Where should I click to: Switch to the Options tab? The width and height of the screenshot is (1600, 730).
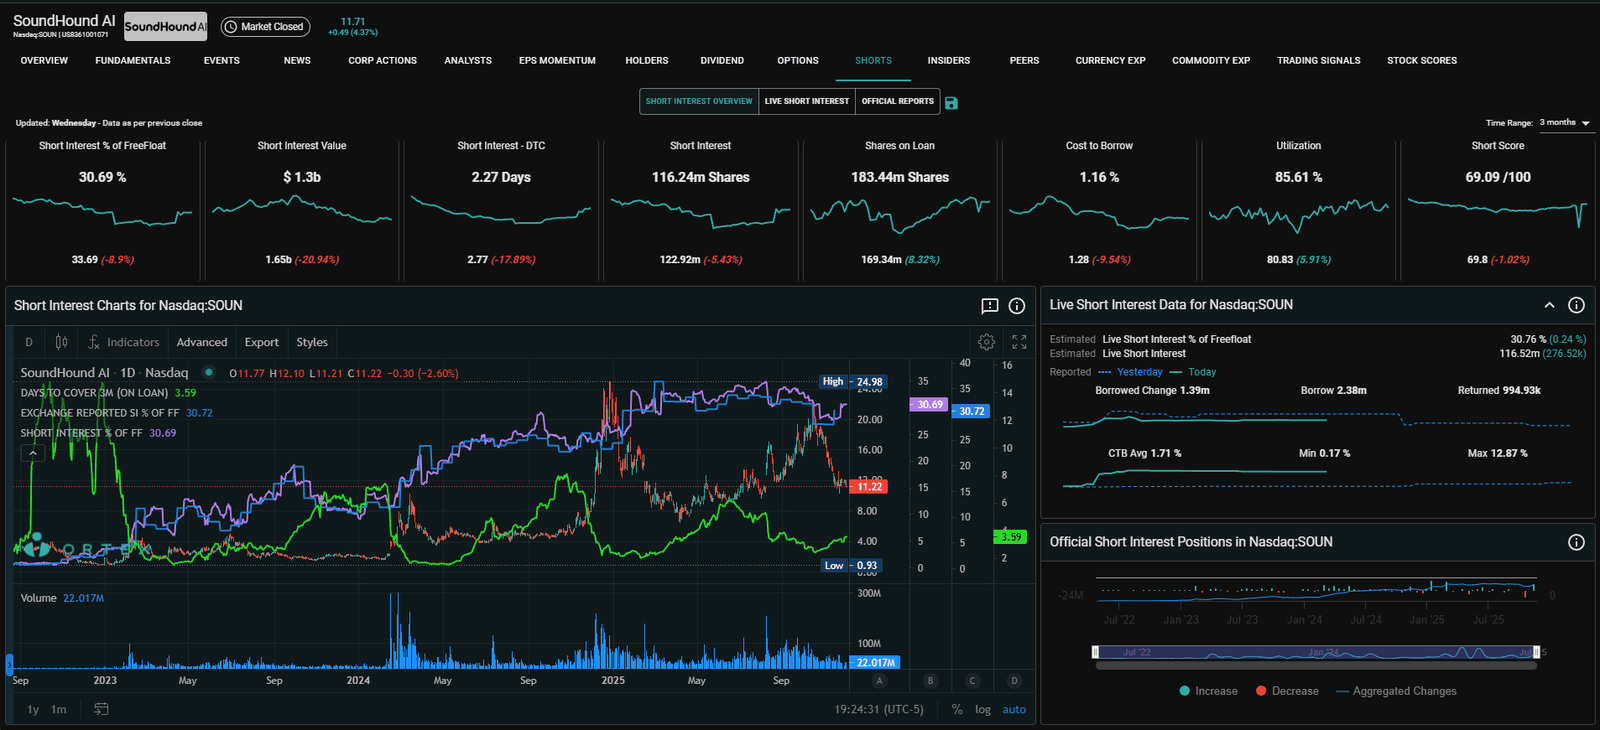[797, 61]
